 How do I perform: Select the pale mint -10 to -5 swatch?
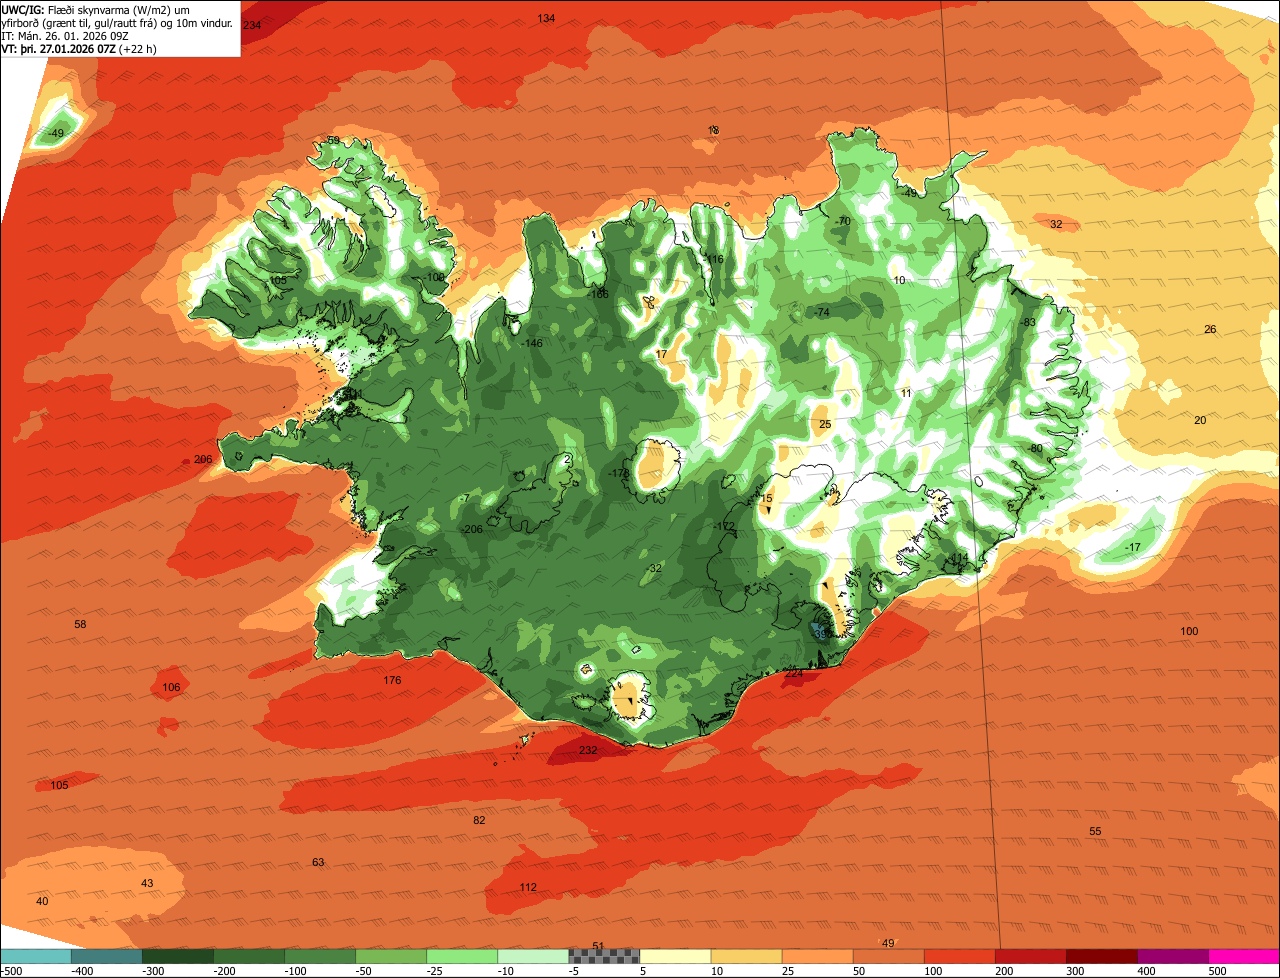pos(533,956)
